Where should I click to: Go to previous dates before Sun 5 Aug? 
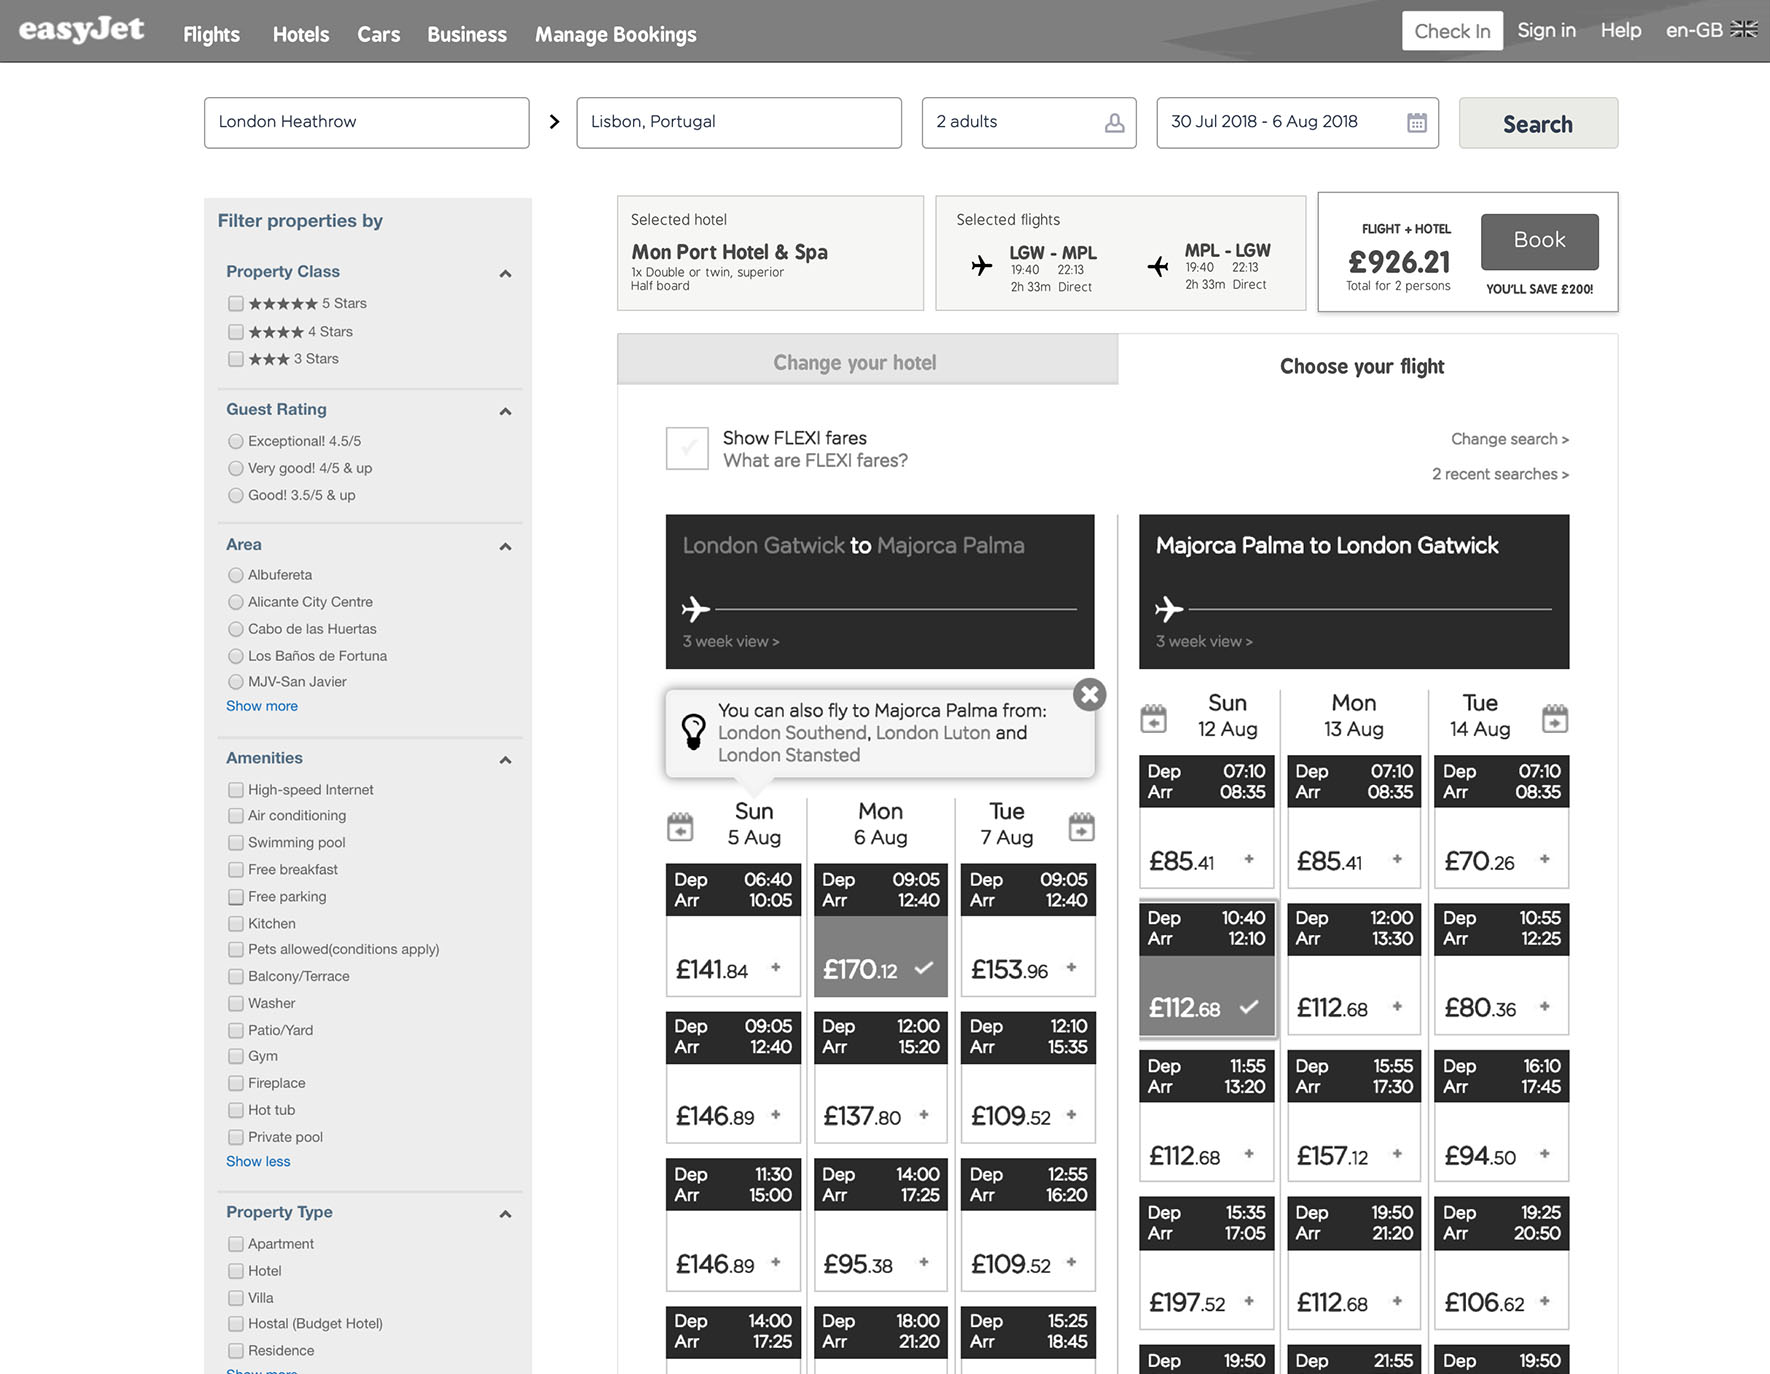(x=680, y=826)
